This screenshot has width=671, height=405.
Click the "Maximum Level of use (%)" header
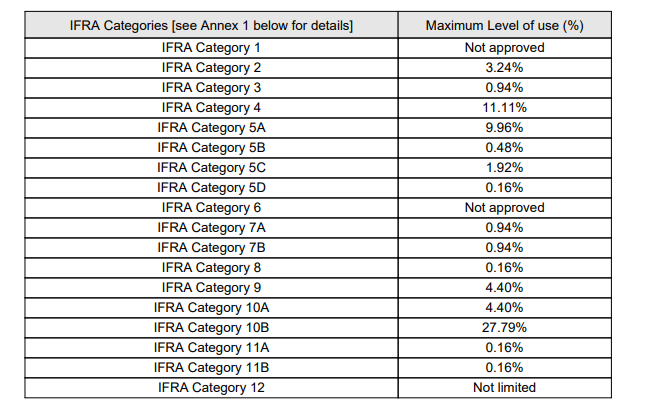504,25
